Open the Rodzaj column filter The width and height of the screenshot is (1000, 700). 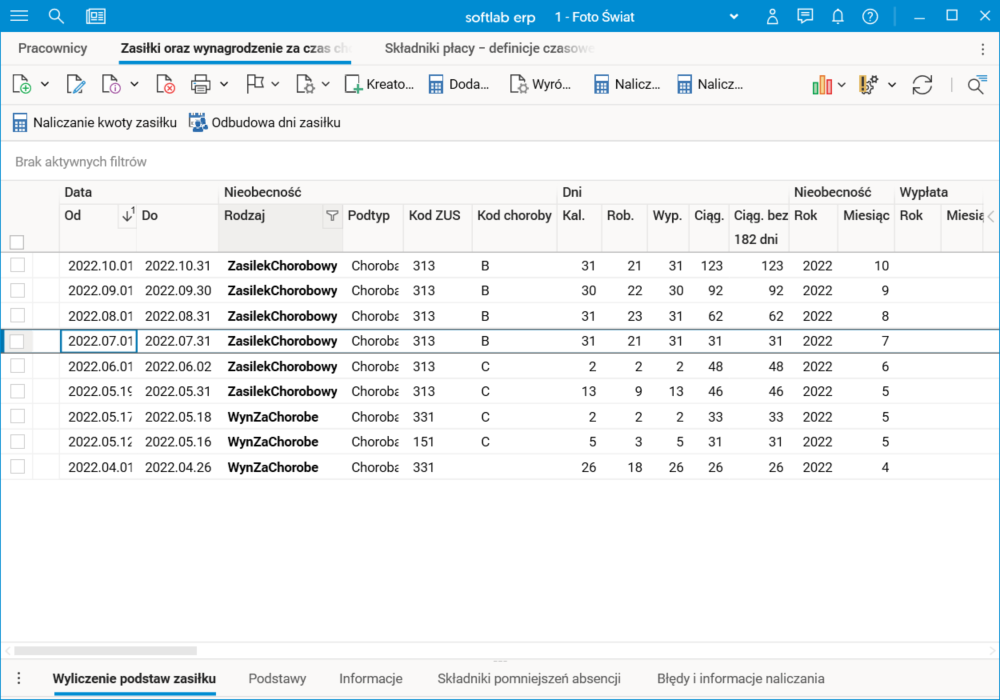[x=332, y=216]
